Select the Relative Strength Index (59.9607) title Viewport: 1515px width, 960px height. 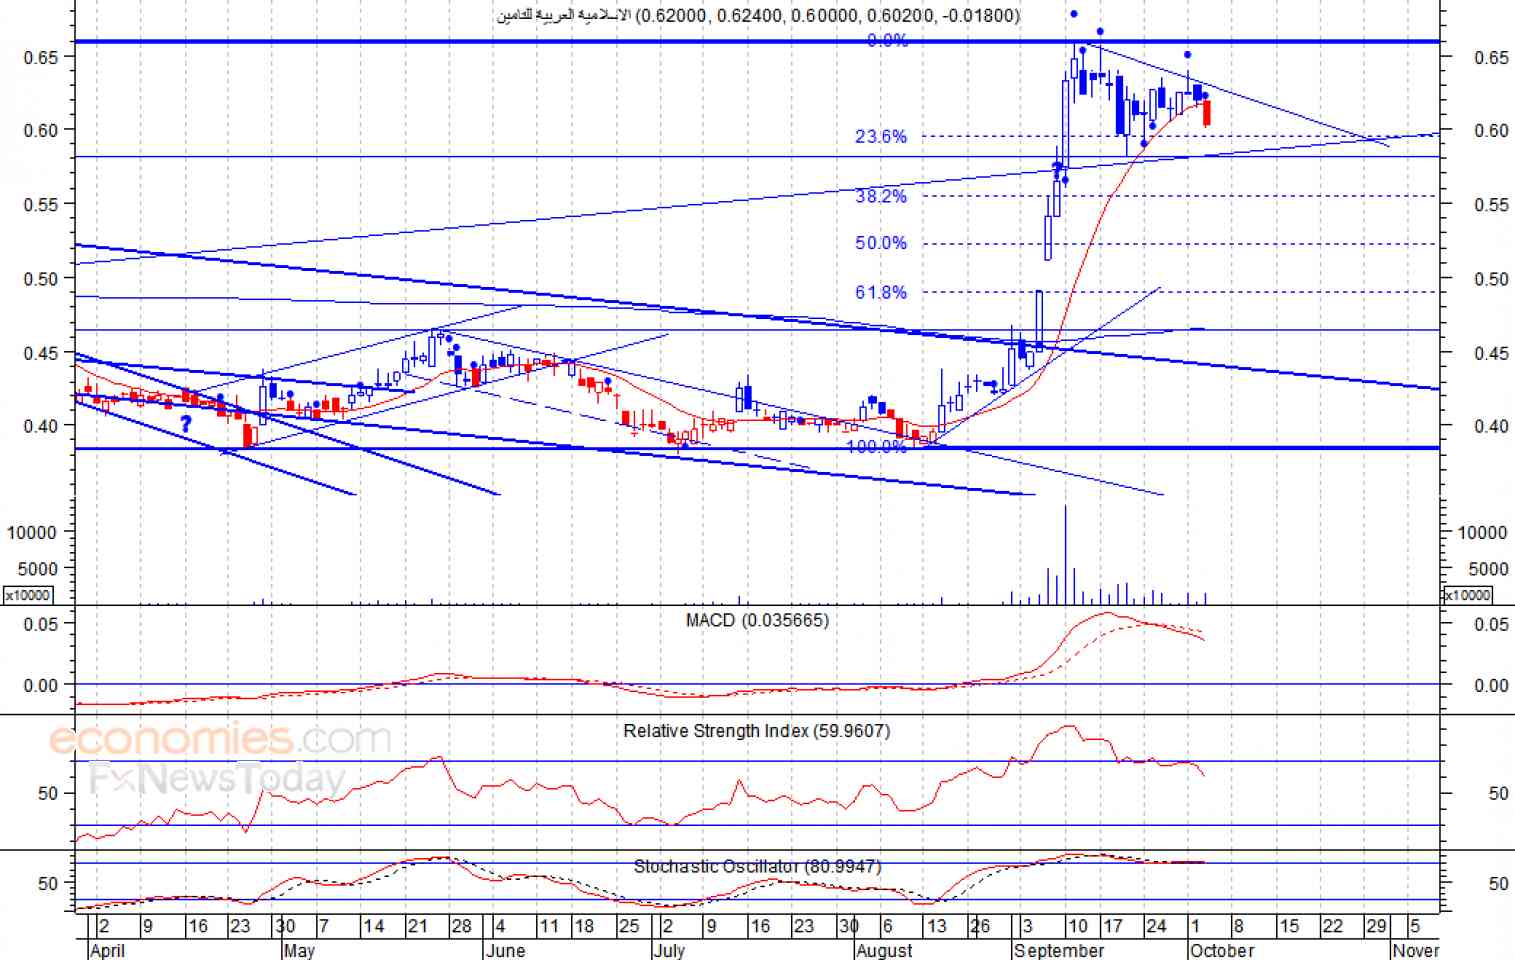pyautogui.click(x=757, y=731)
